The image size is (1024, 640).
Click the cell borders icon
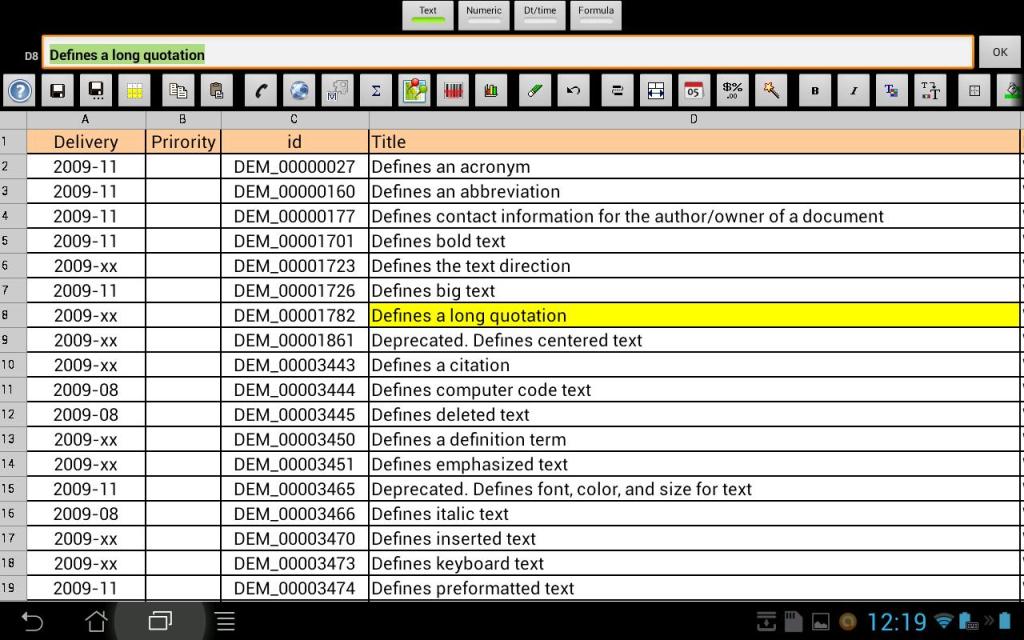(974, 91)
